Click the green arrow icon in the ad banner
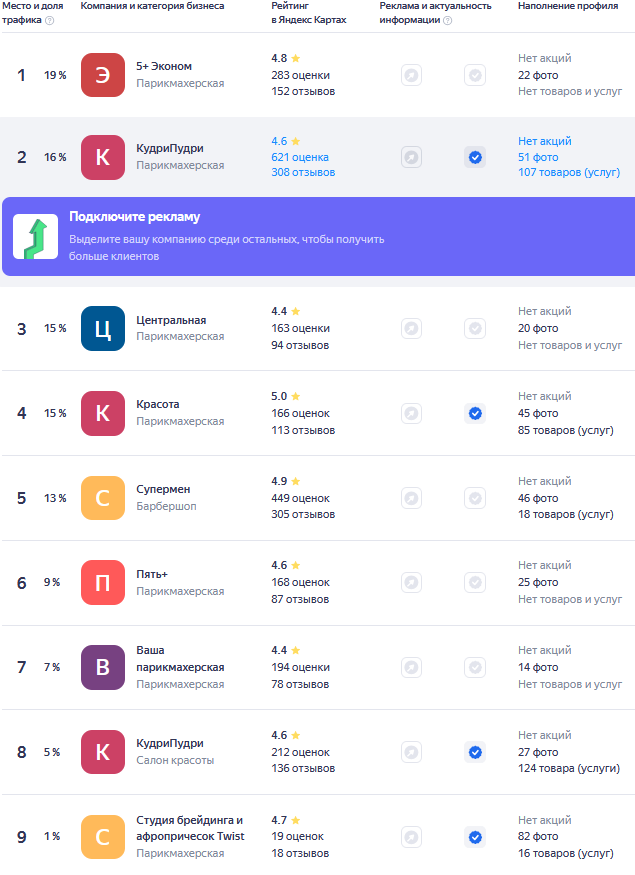Image resolution: width=635 pixels, height=875 pixels. (35, 237)
